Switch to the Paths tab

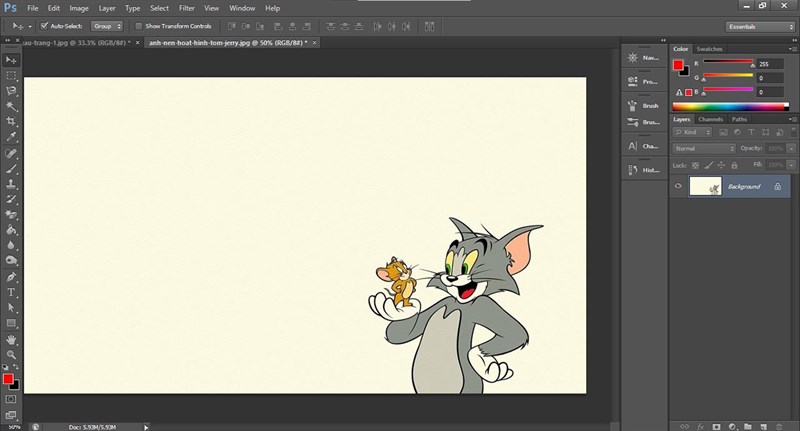[739, 119]
